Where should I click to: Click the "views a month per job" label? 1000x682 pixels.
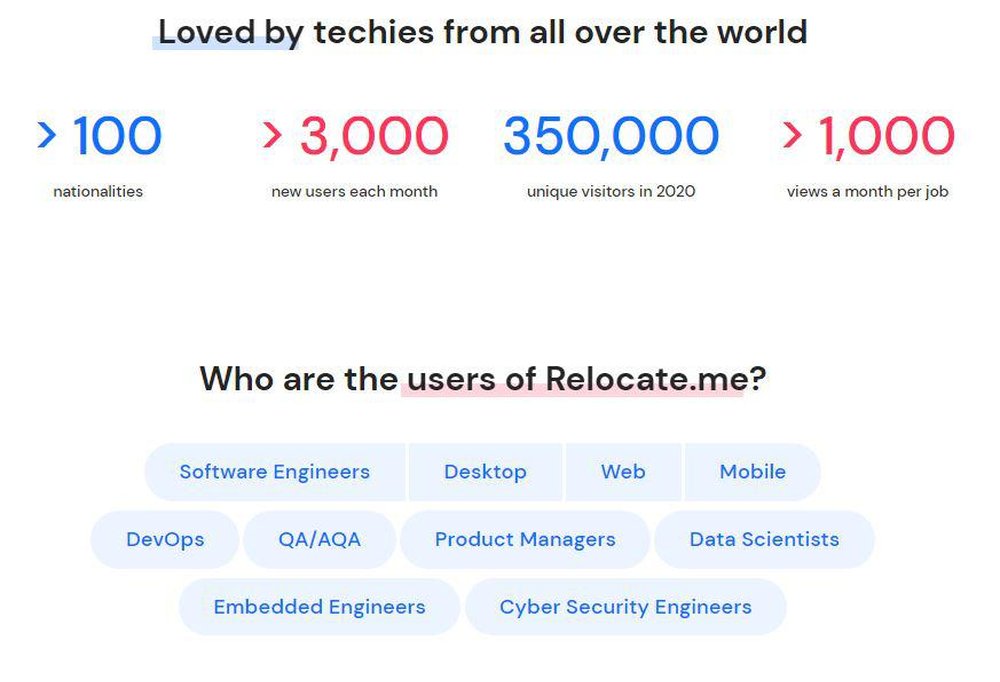pos(866,191)
